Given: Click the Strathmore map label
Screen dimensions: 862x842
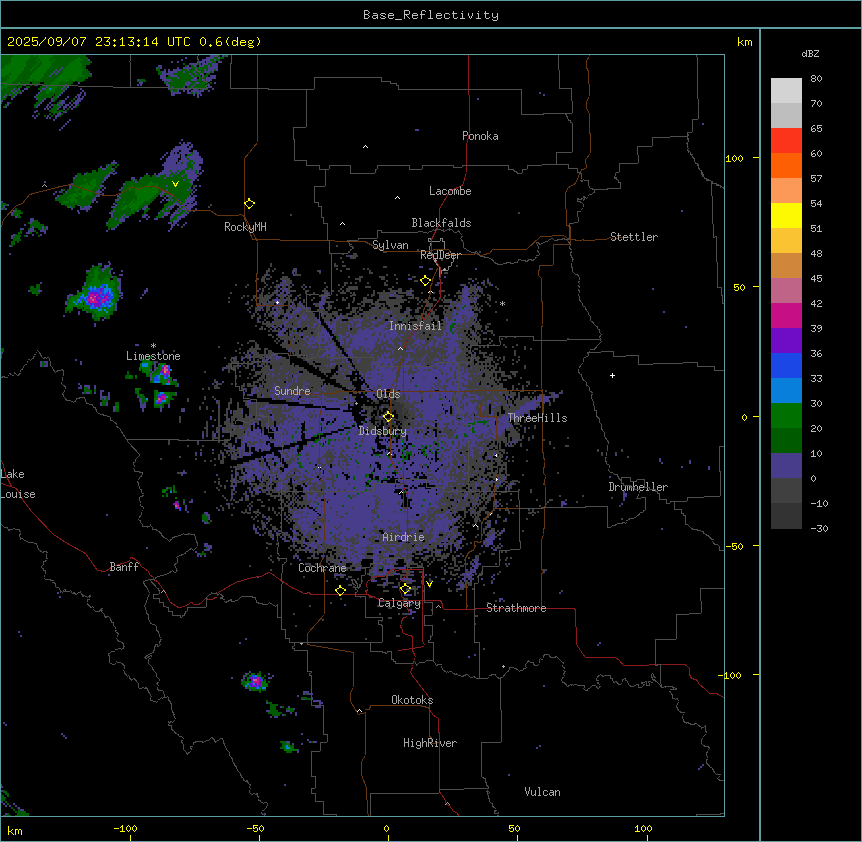Looking at the screenshot, I should coord(516,608).
